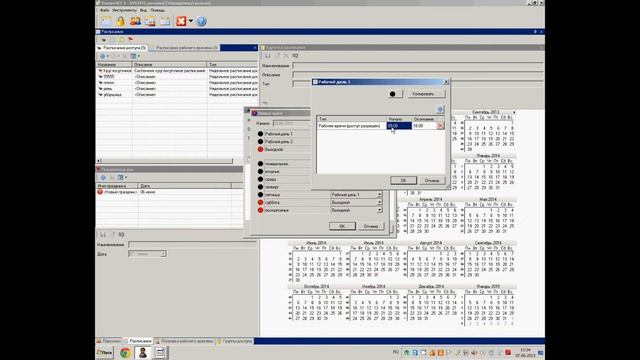Click OK in Рабочий день 1 dialog
Viewport: 640px width, 360px height.
(403, 180)
